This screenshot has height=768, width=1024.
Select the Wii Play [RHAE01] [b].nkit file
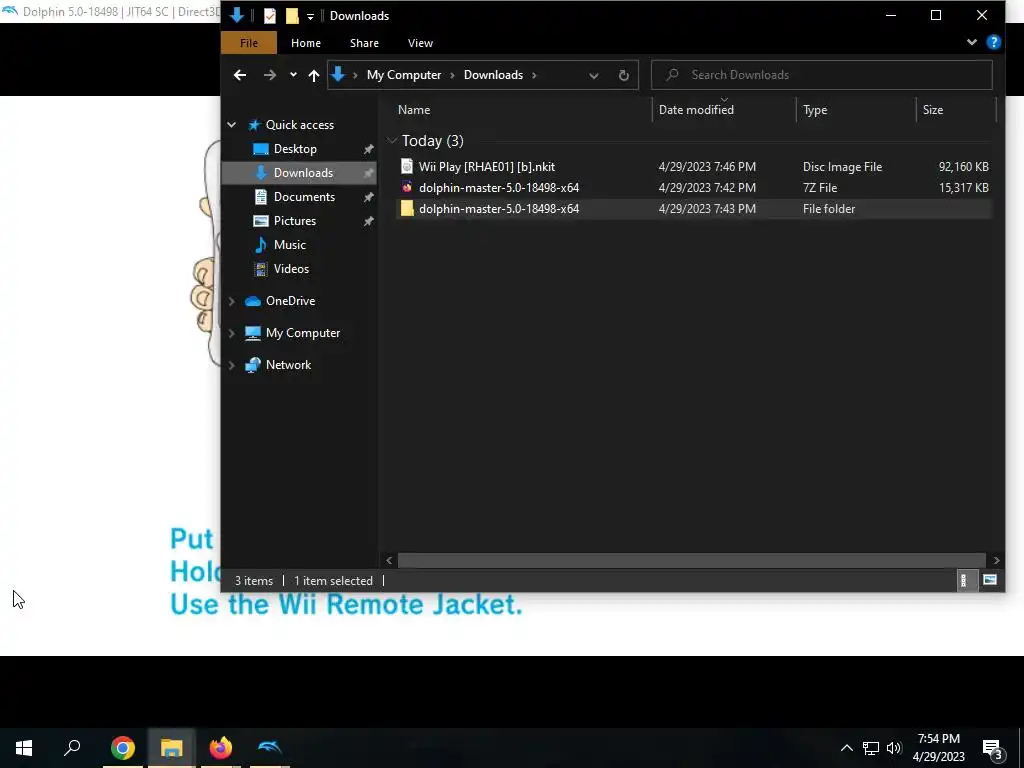pos(694,167)
